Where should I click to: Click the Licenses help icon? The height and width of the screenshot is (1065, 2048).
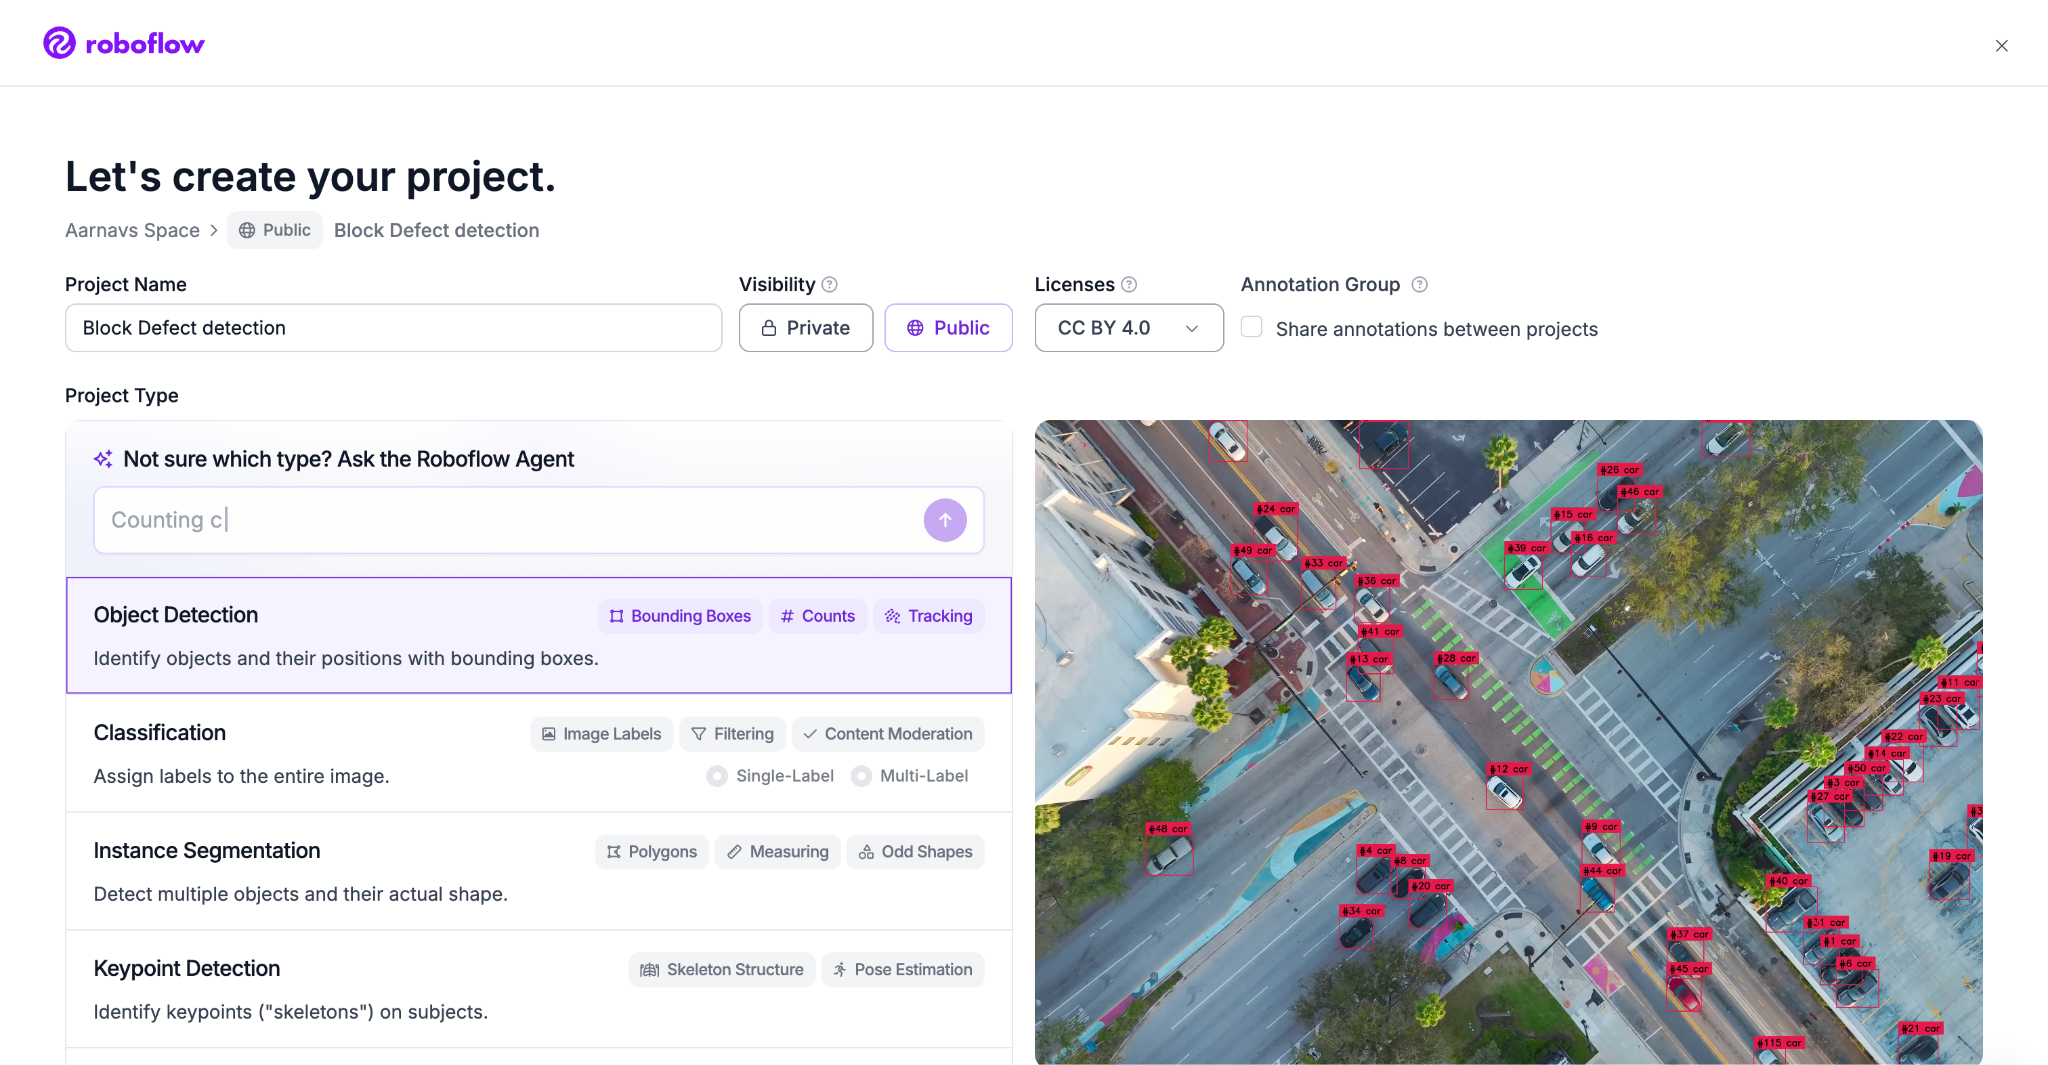pyautogui.click(x=1129, y=285)
